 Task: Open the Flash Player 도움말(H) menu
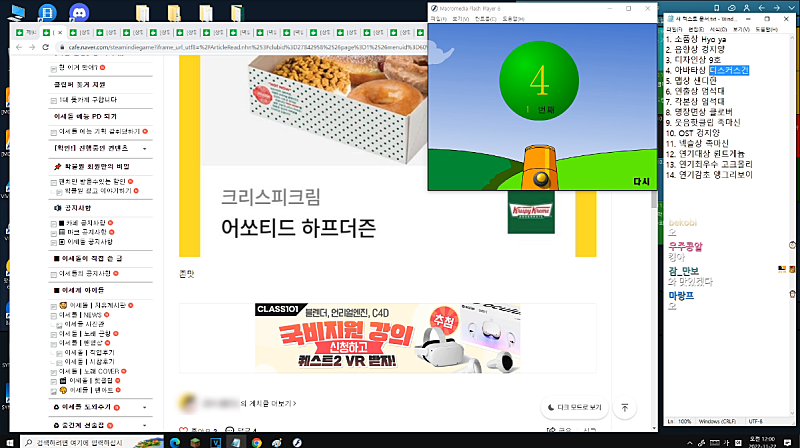[x=513, y=19]
